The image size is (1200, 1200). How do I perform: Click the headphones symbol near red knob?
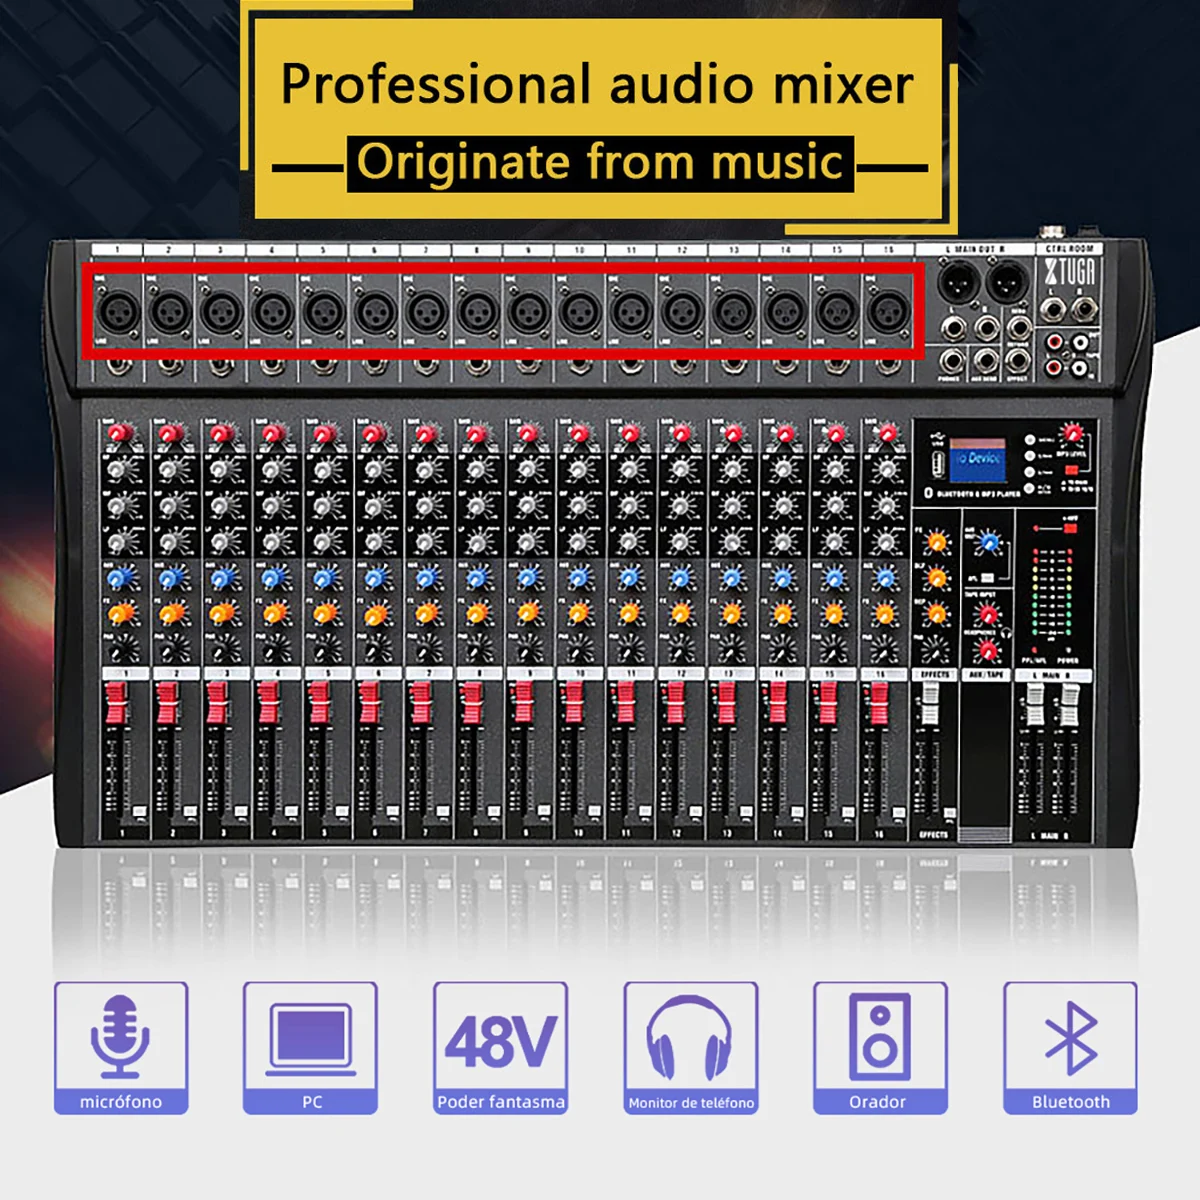[1005, 633]
